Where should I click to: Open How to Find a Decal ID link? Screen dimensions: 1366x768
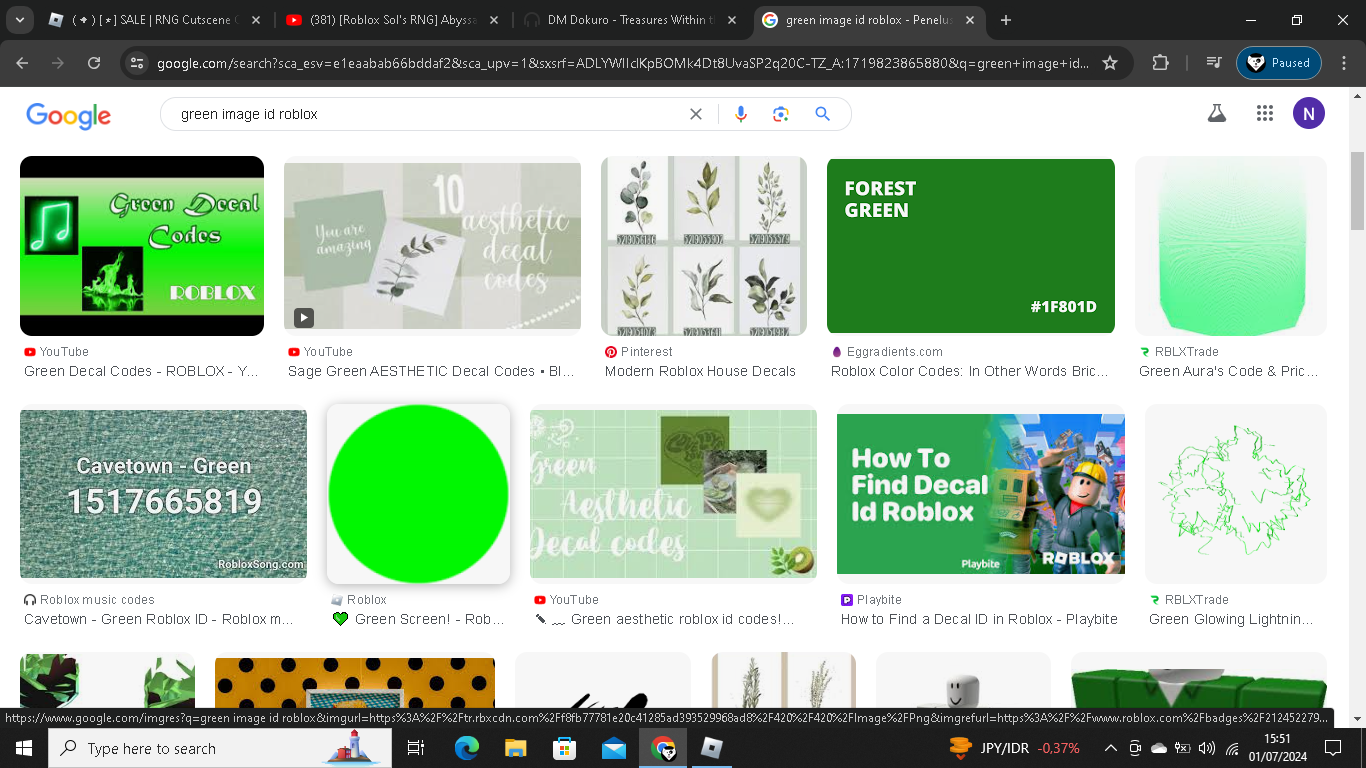click(x=979, y=619)
